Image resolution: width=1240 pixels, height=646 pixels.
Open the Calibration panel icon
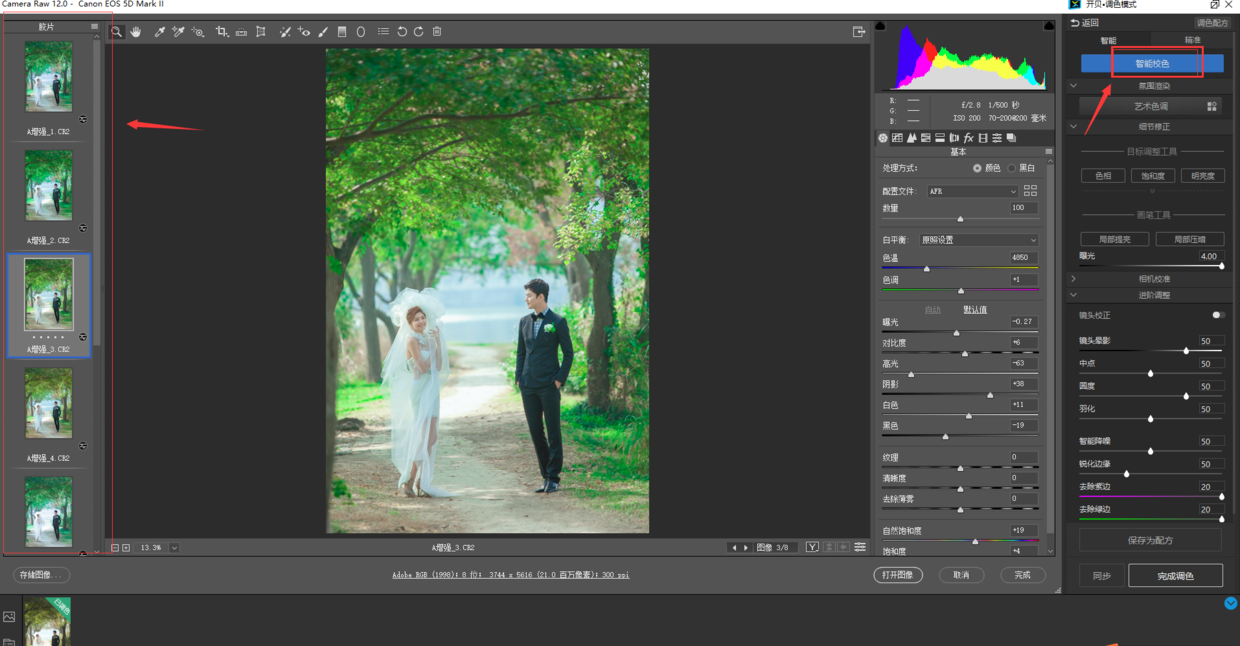point(983,138)
